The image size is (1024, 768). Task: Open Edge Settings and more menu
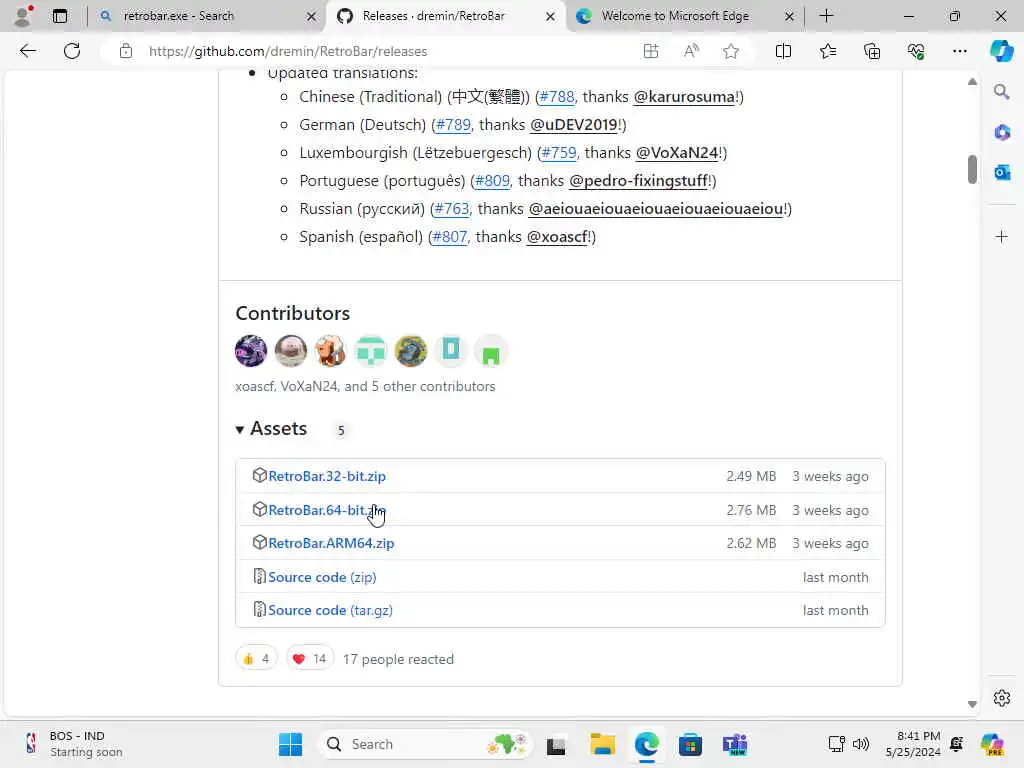pyautogui.click(x=959, y=51)
